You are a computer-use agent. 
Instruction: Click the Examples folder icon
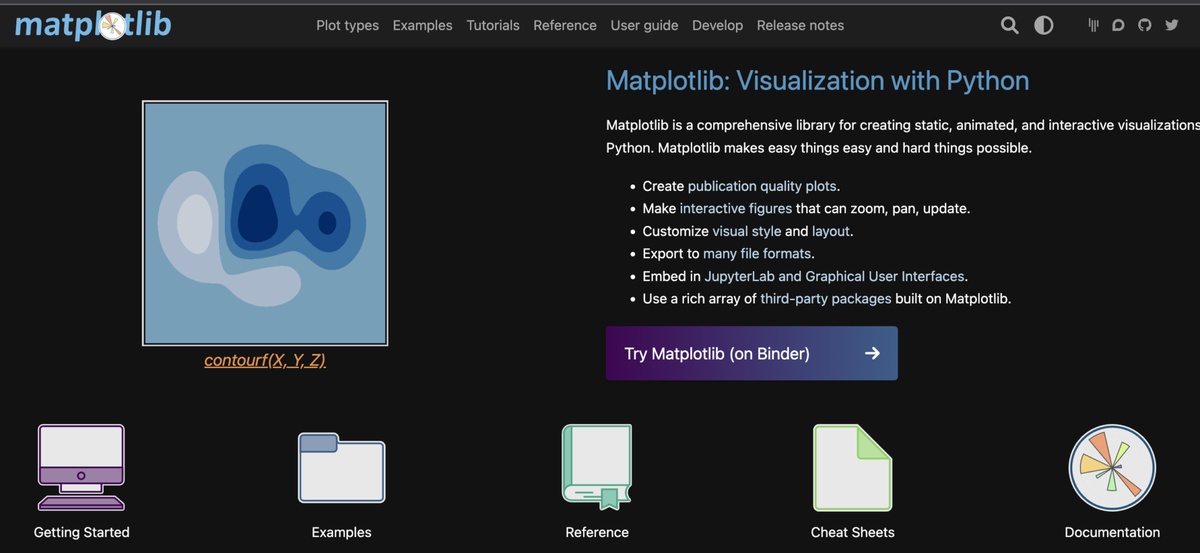click(341, 467)
